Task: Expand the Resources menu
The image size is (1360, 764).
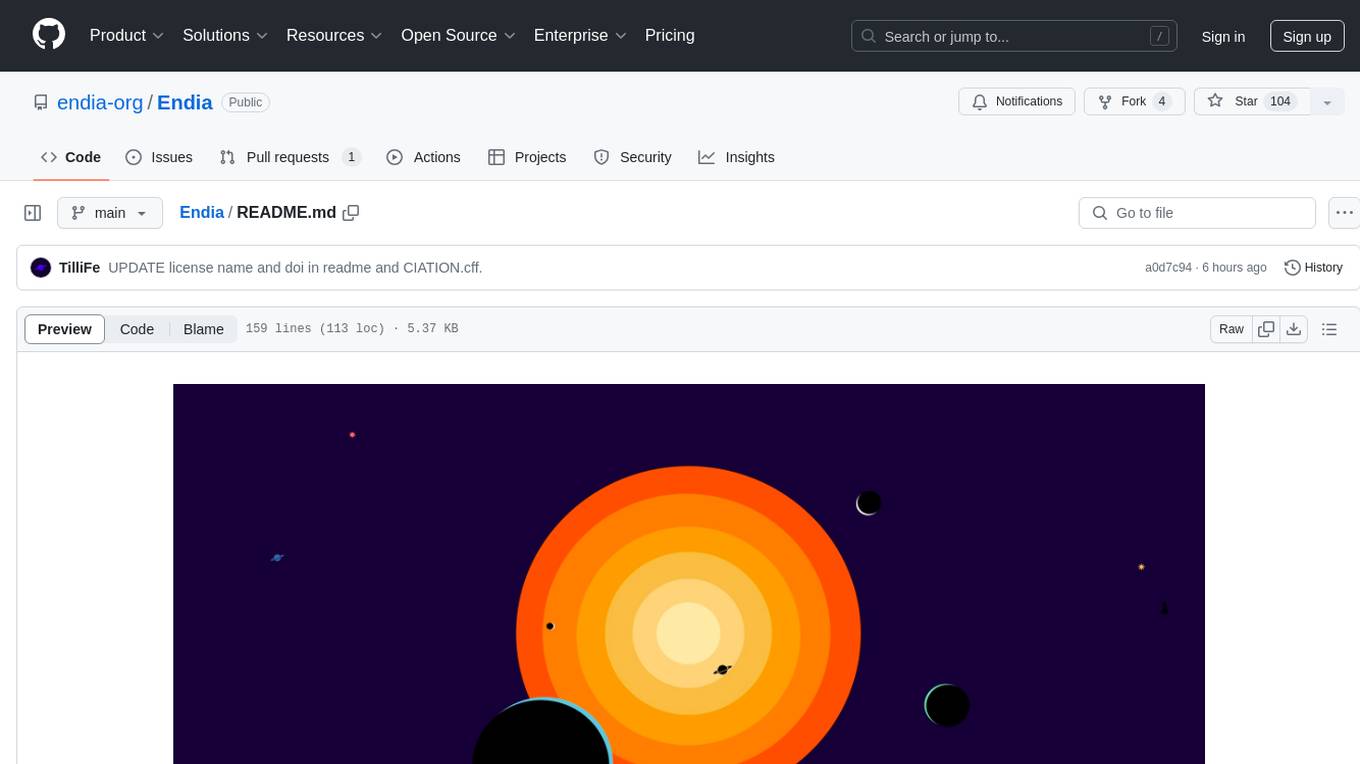Action: coord(335,35)
